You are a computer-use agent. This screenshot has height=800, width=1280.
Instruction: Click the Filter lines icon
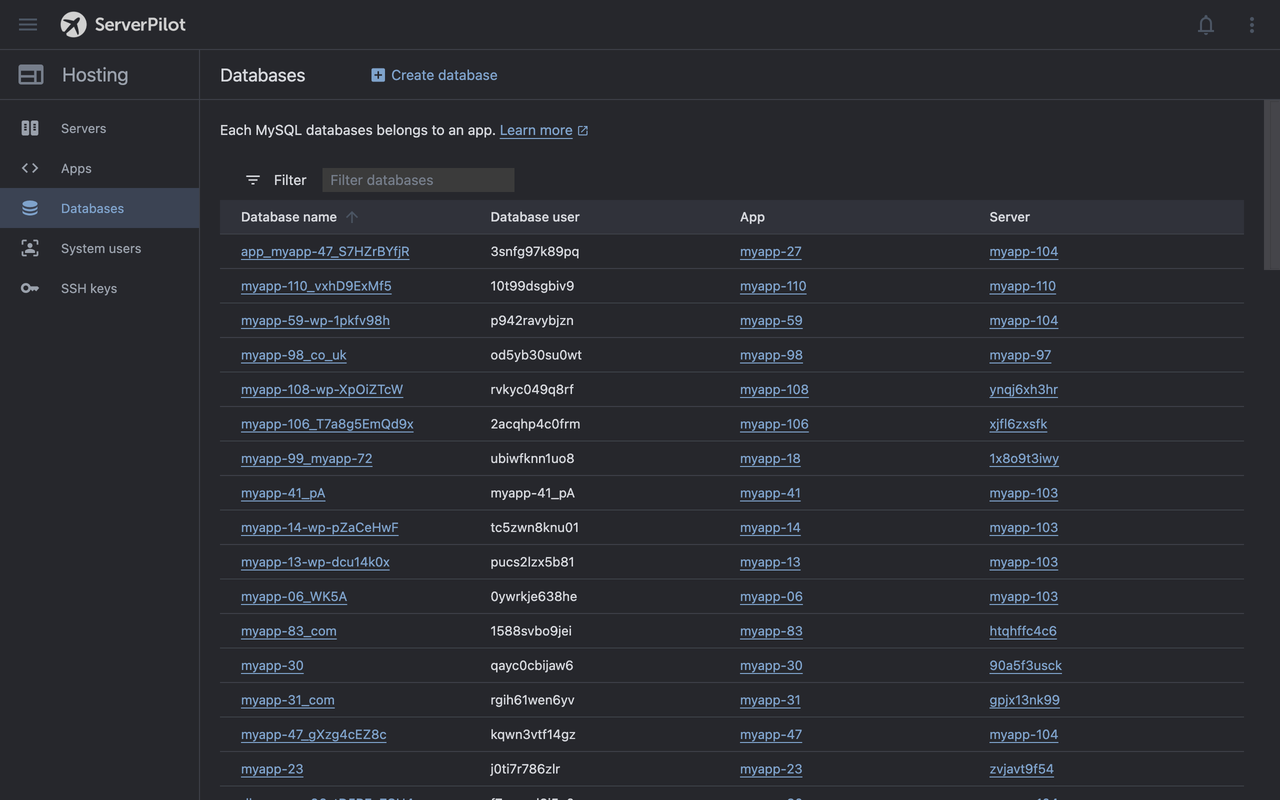point(253,180)
